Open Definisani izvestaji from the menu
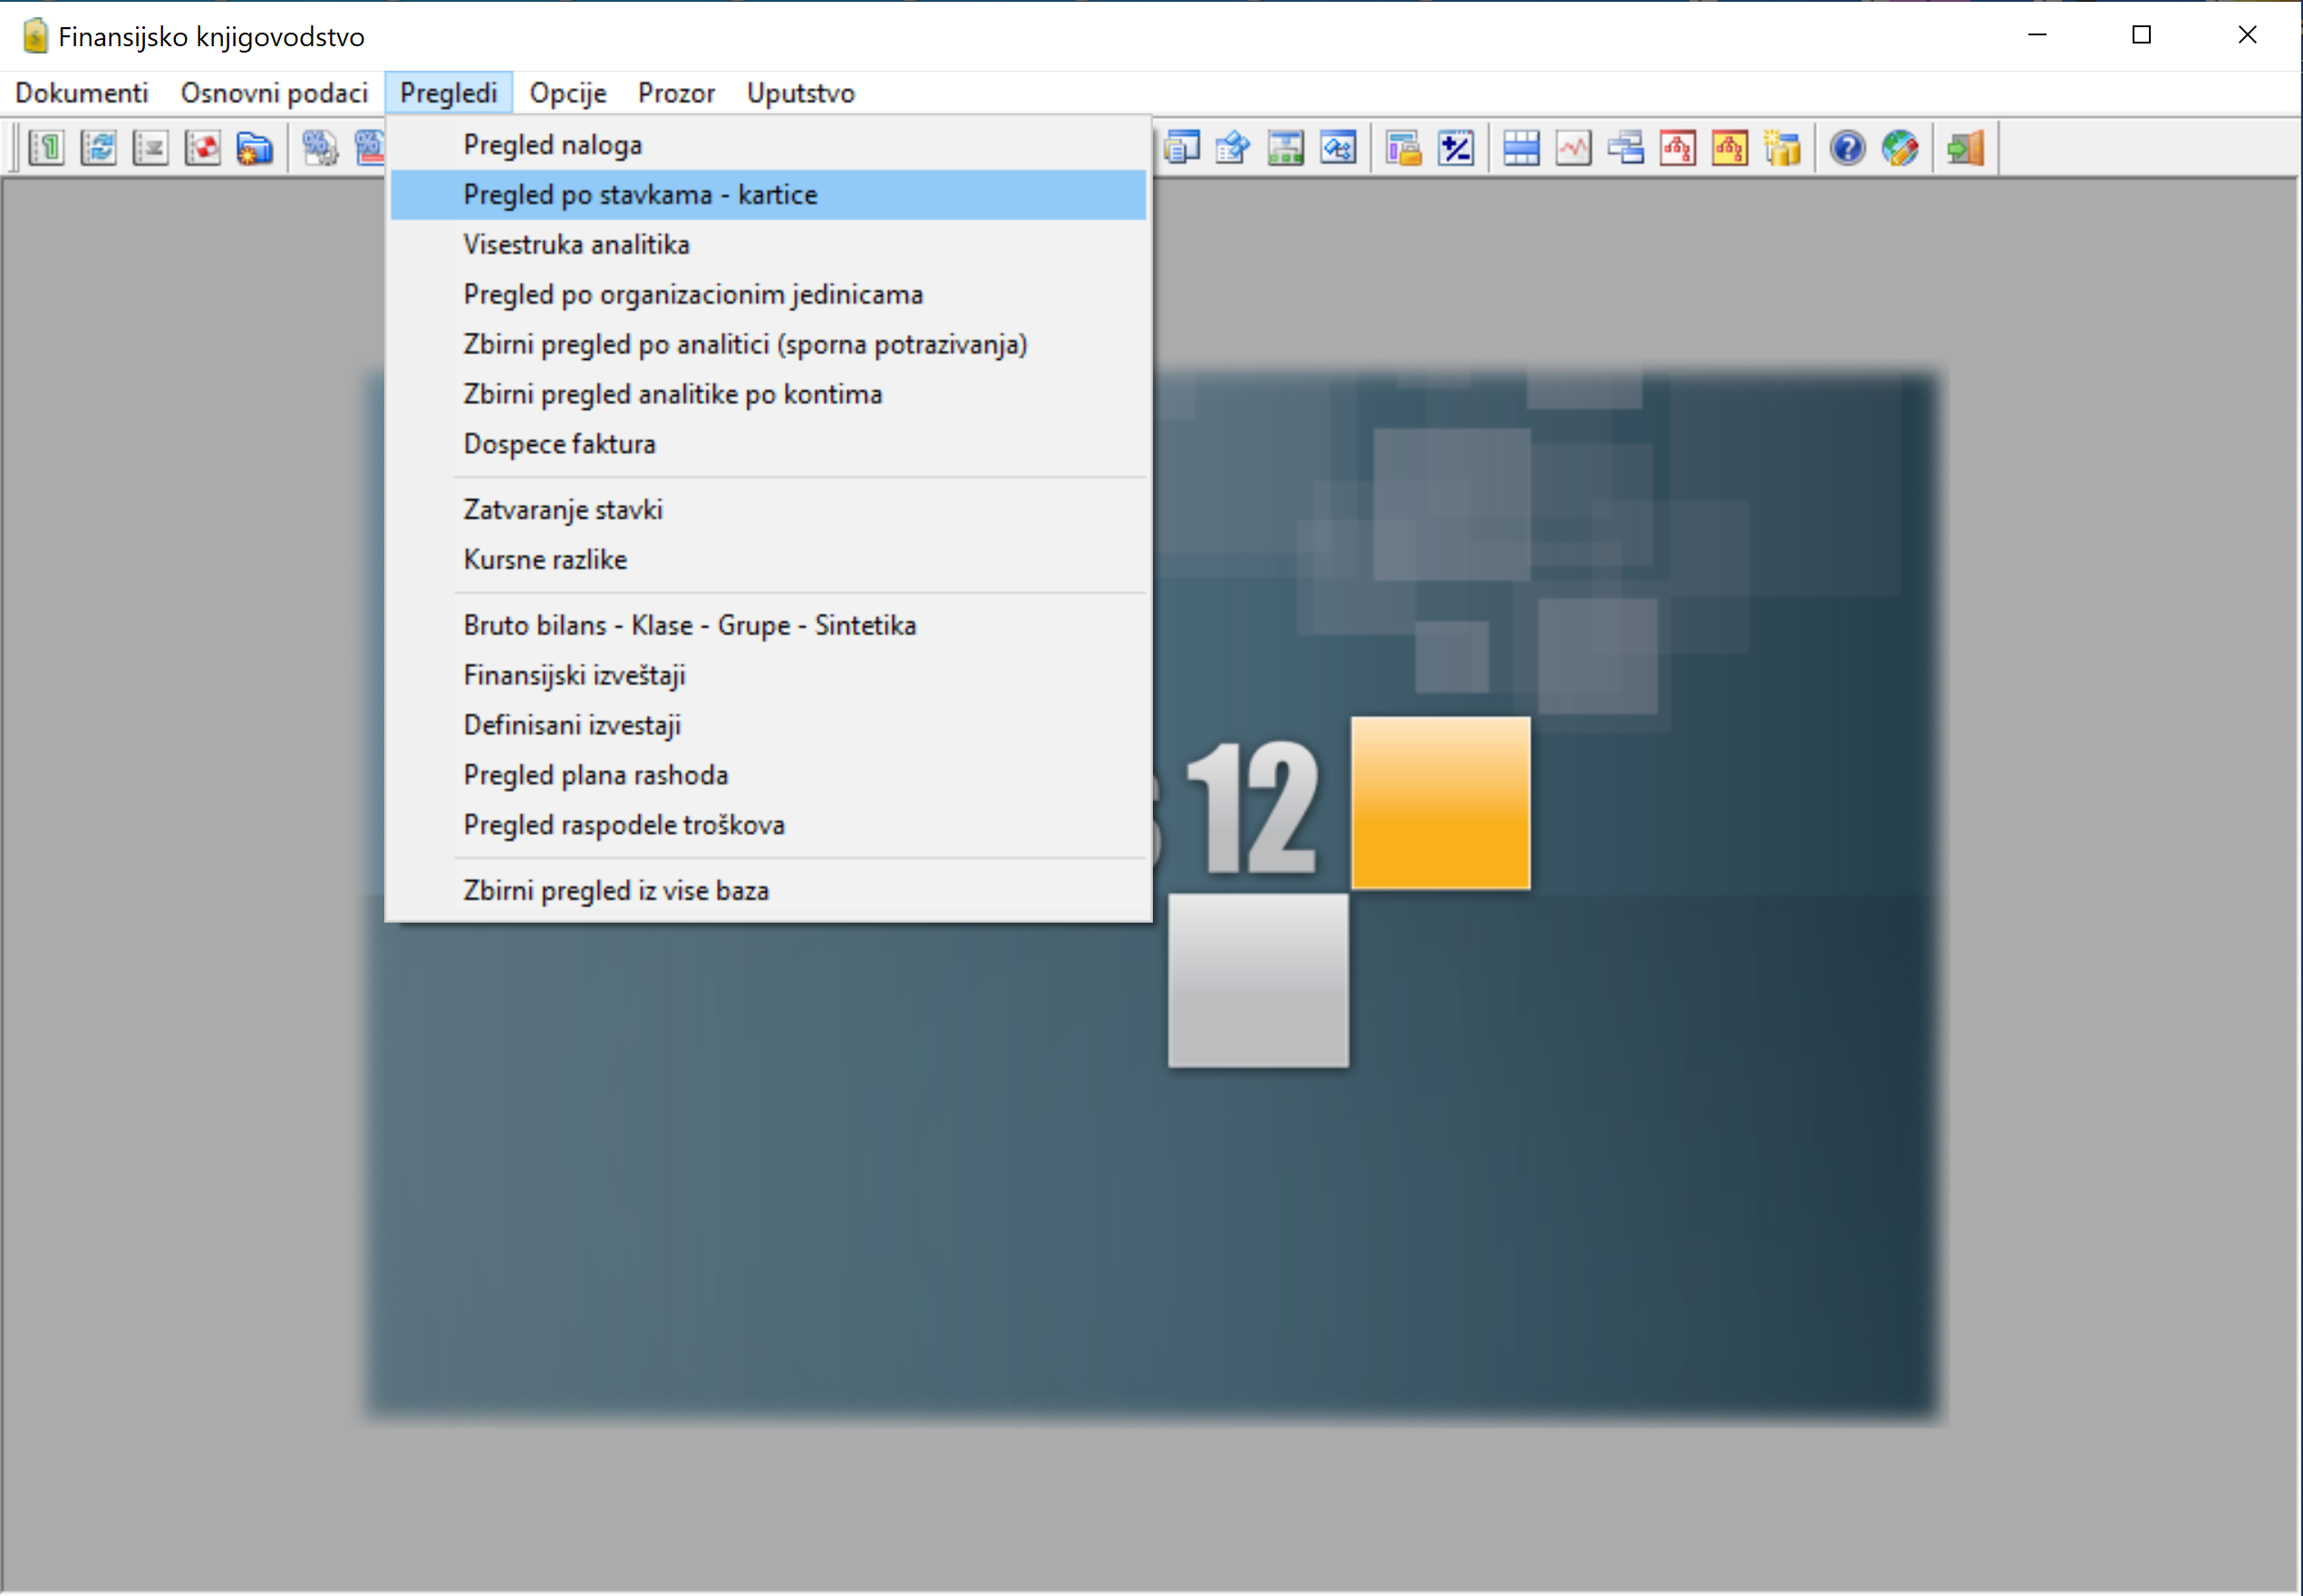 (x=768, y=726)
